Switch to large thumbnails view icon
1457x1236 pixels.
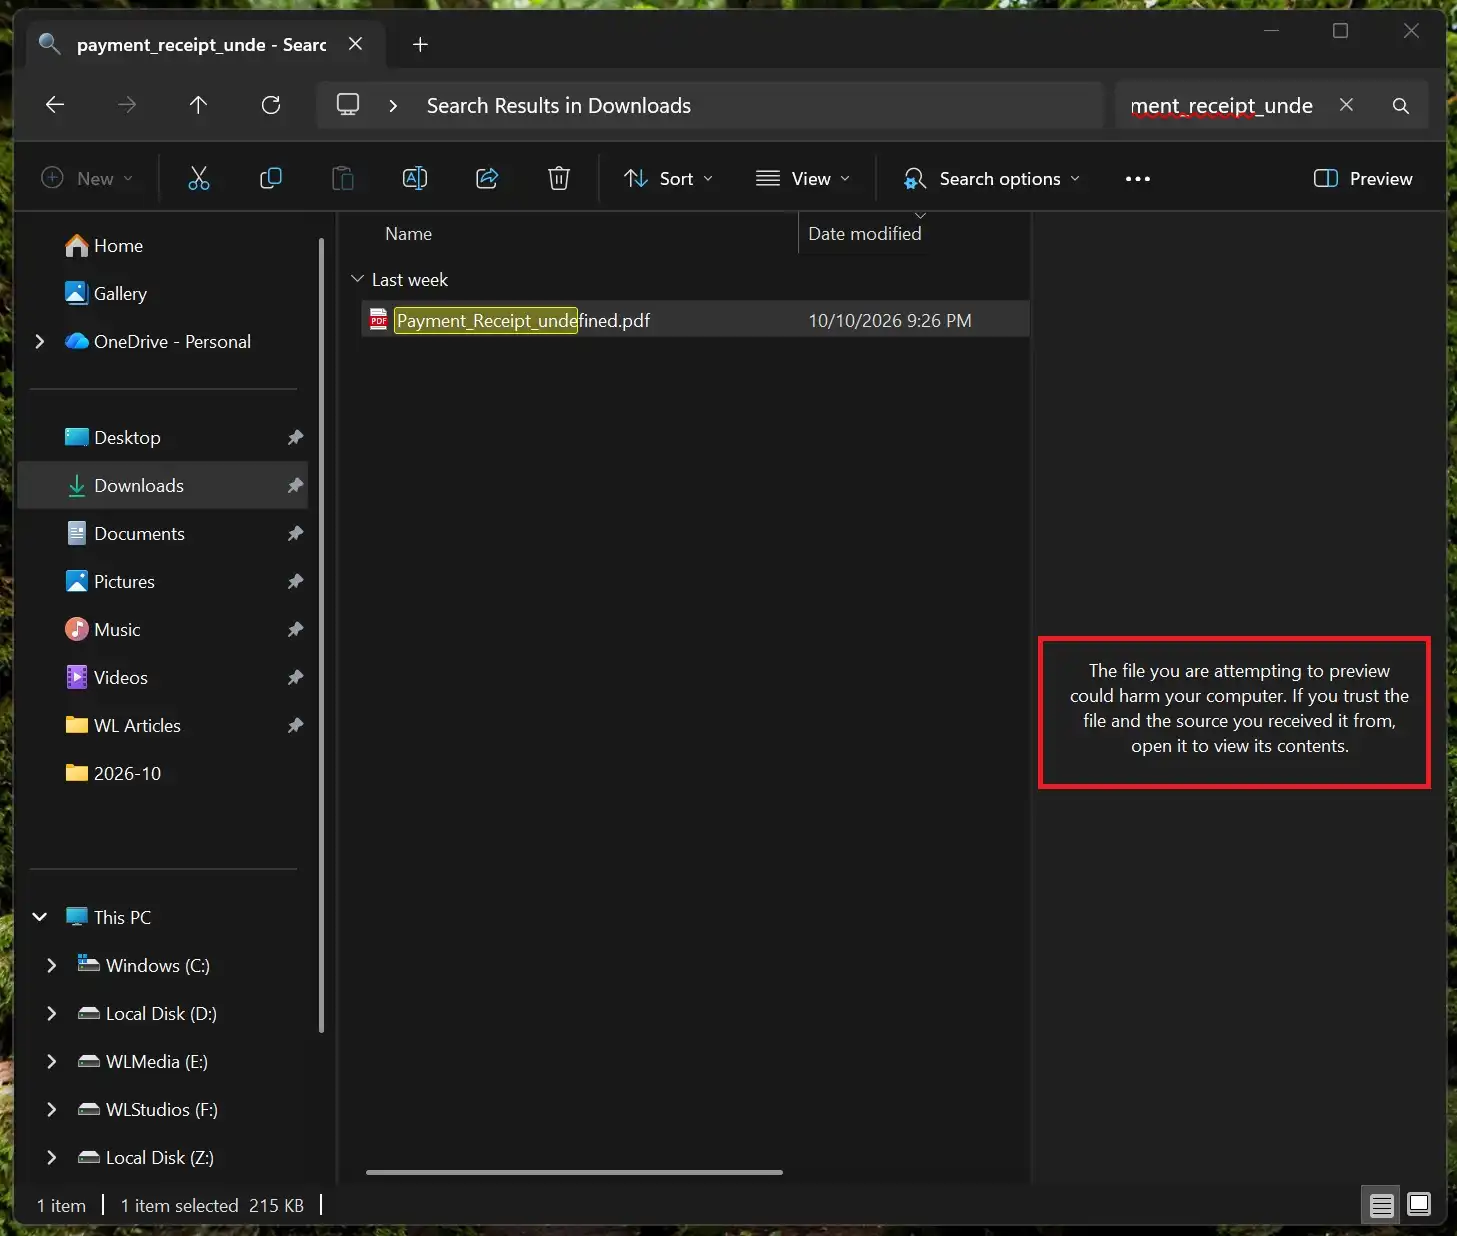(1419, 1205)
